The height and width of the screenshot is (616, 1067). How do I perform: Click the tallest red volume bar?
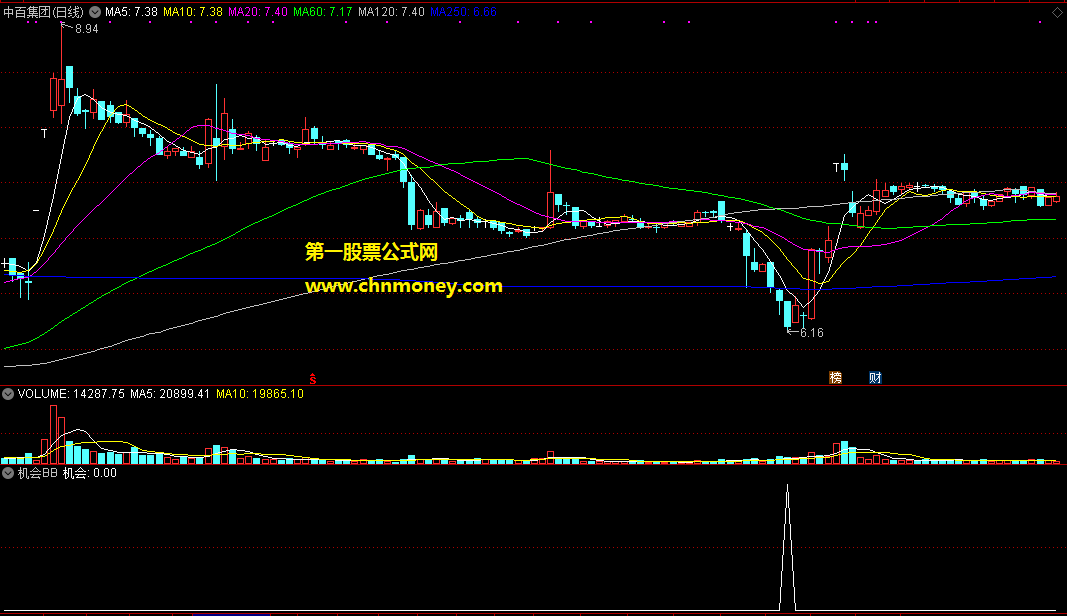53,435
